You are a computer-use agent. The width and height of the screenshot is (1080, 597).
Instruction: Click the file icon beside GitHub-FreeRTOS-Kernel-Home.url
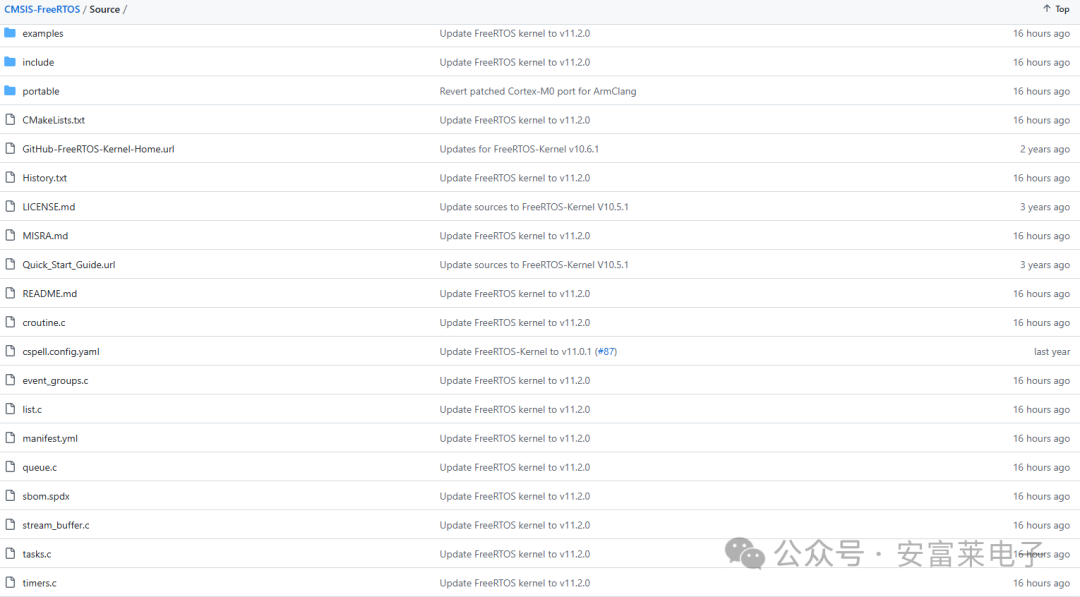[10, 148]
